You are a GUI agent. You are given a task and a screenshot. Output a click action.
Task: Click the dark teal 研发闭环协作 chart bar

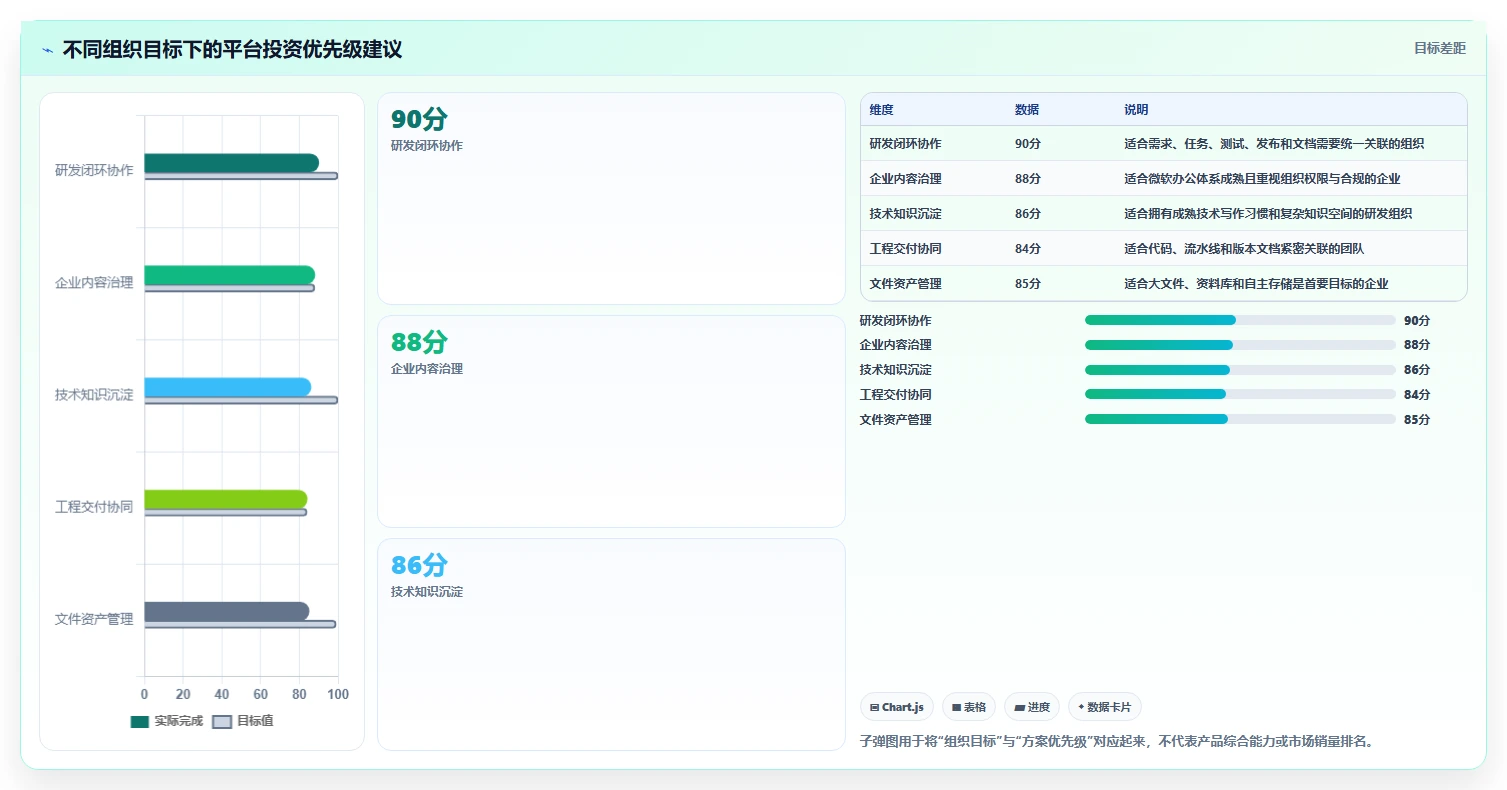pos(231,162)
